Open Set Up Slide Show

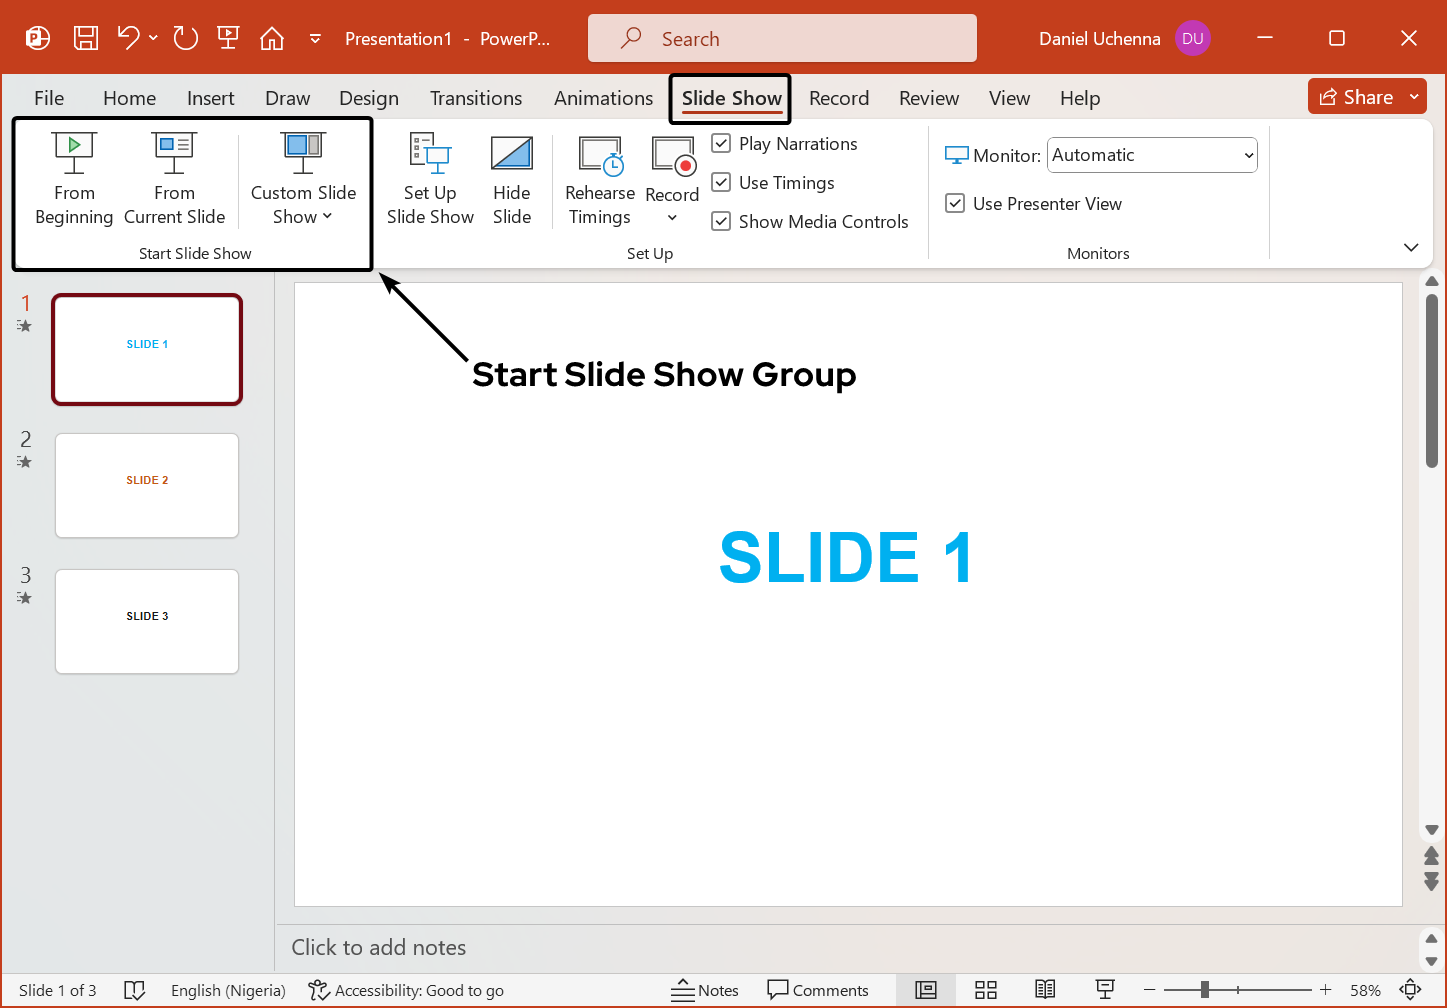click(x=430, y=178)
